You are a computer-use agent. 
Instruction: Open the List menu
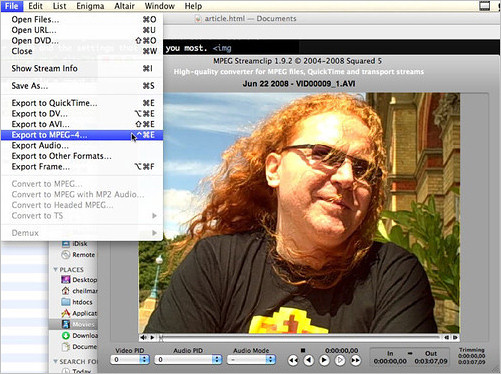(x=59, y=6)
